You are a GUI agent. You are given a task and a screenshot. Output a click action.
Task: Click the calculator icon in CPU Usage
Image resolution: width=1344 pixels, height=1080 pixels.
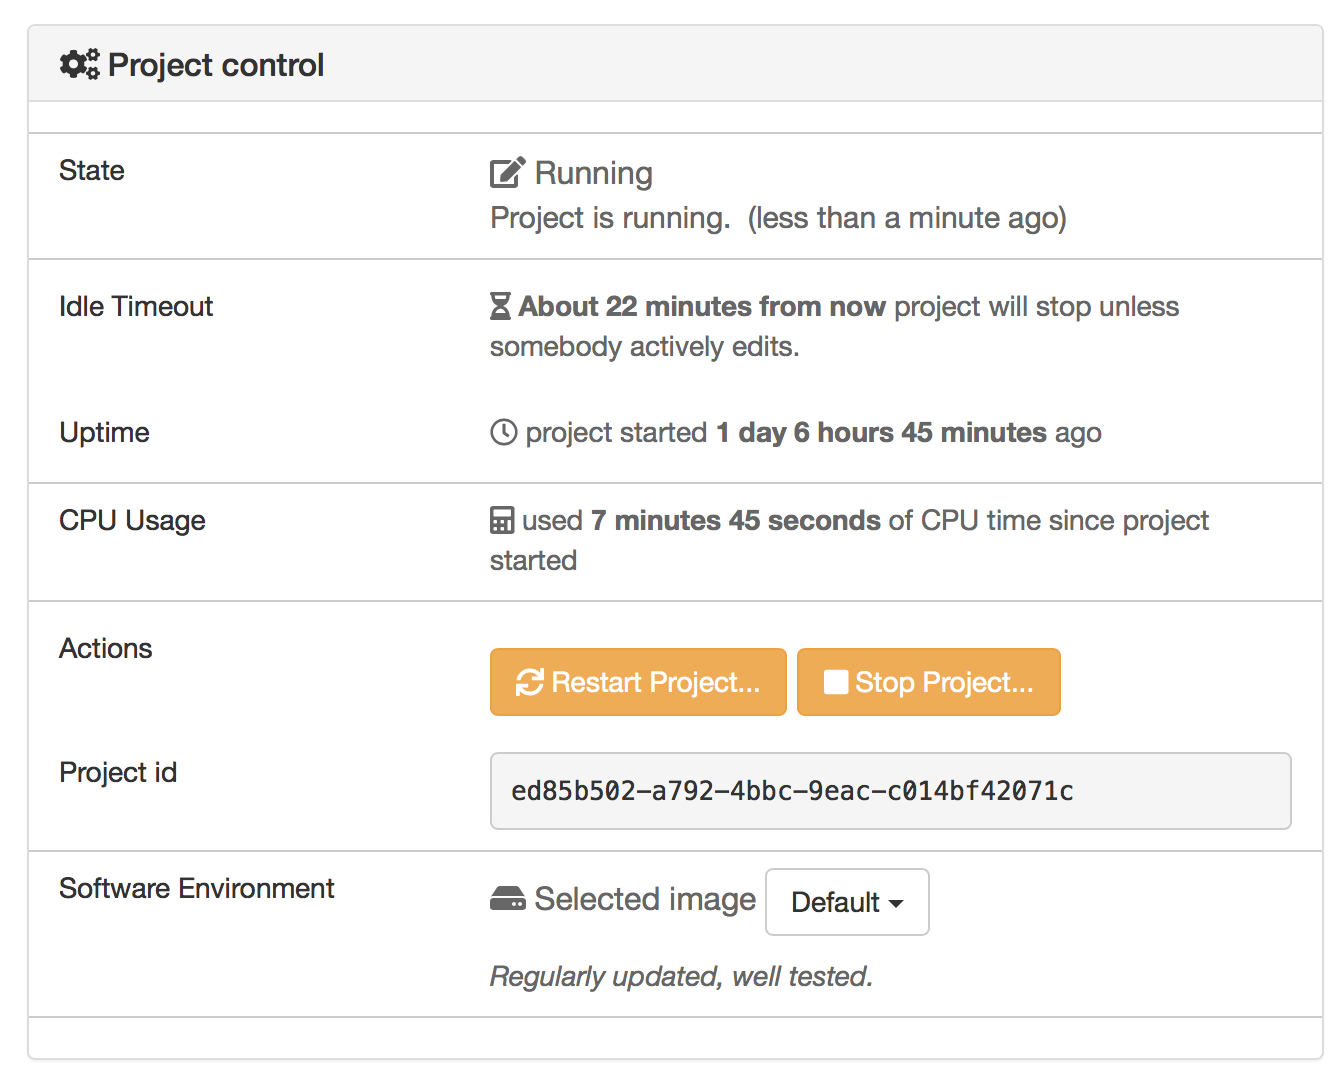tap(502, 521)
